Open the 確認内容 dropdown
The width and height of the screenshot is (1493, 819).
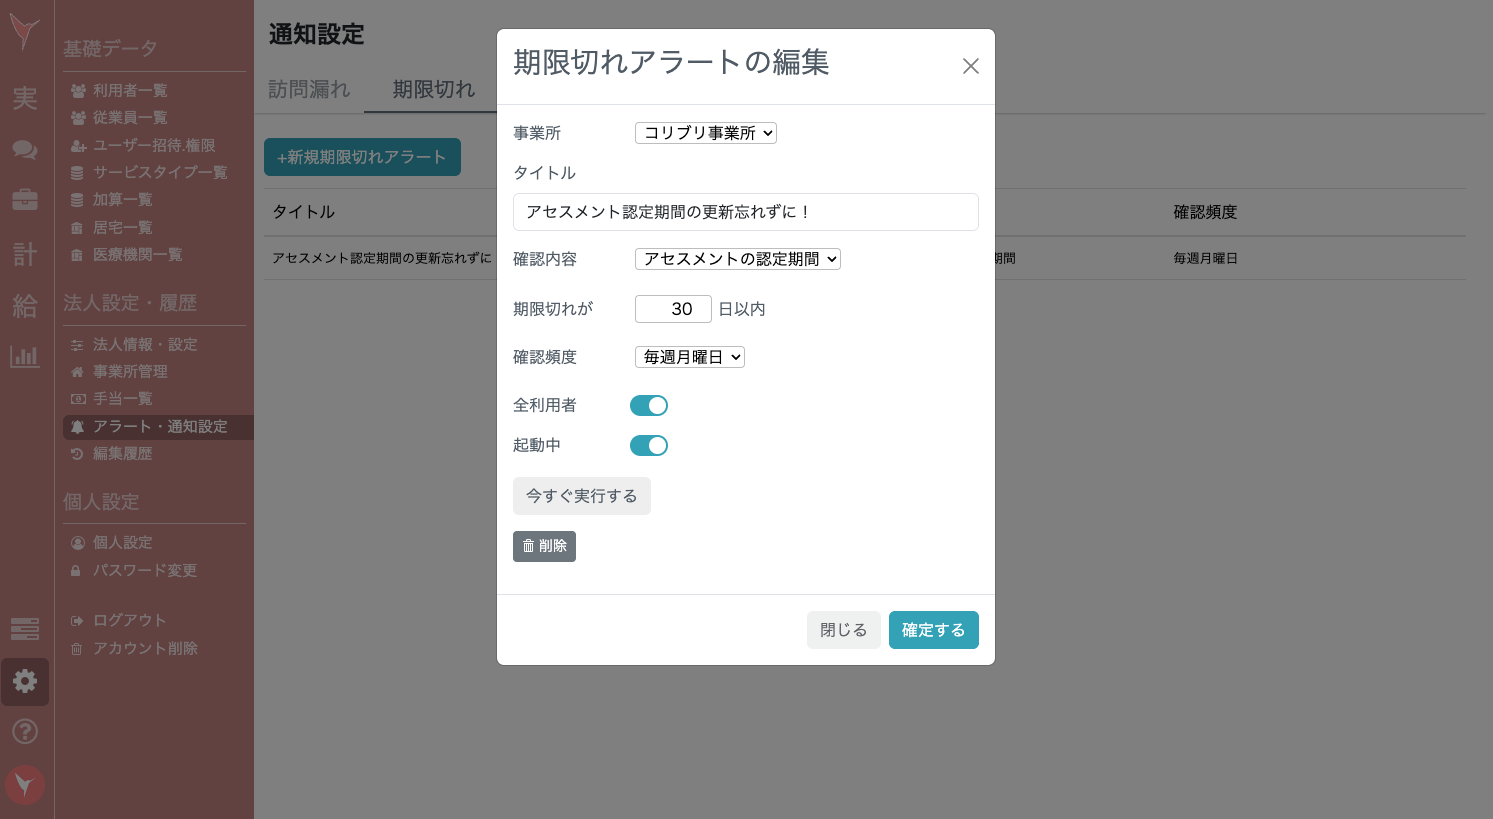[737, 258]
